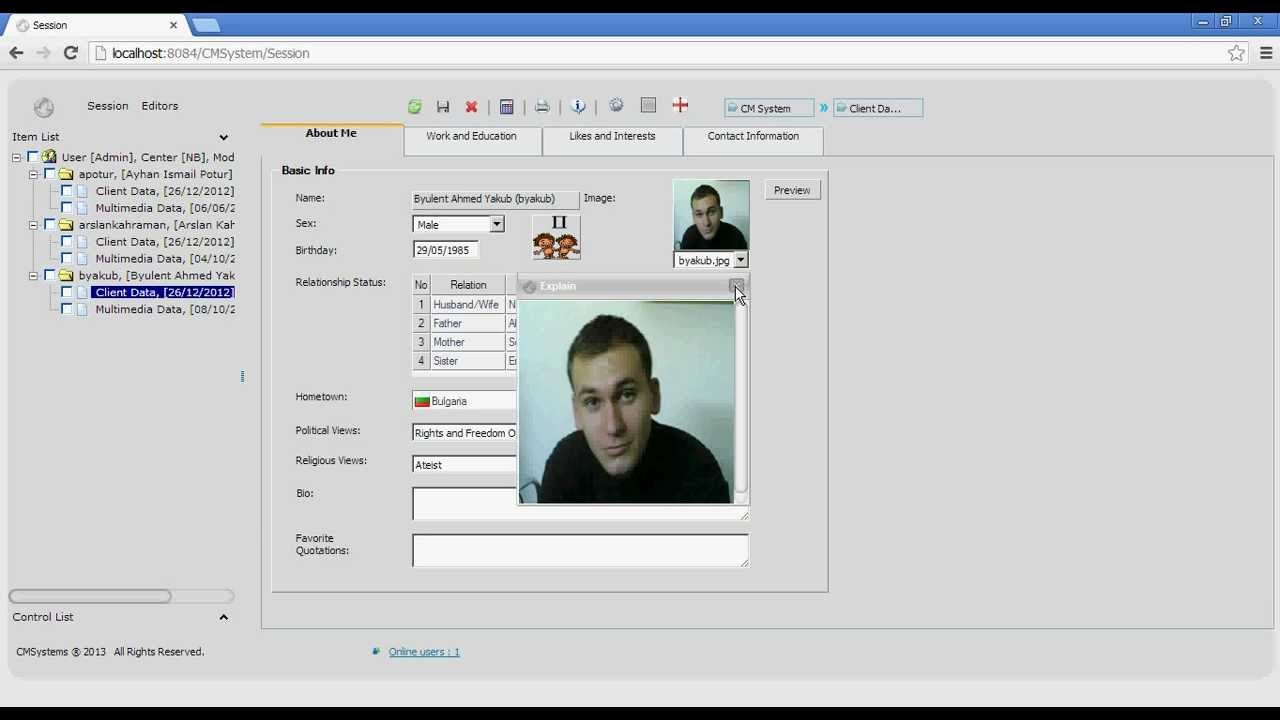Collapse the Item List panel chevron
1280x720 pixels.
223,137
